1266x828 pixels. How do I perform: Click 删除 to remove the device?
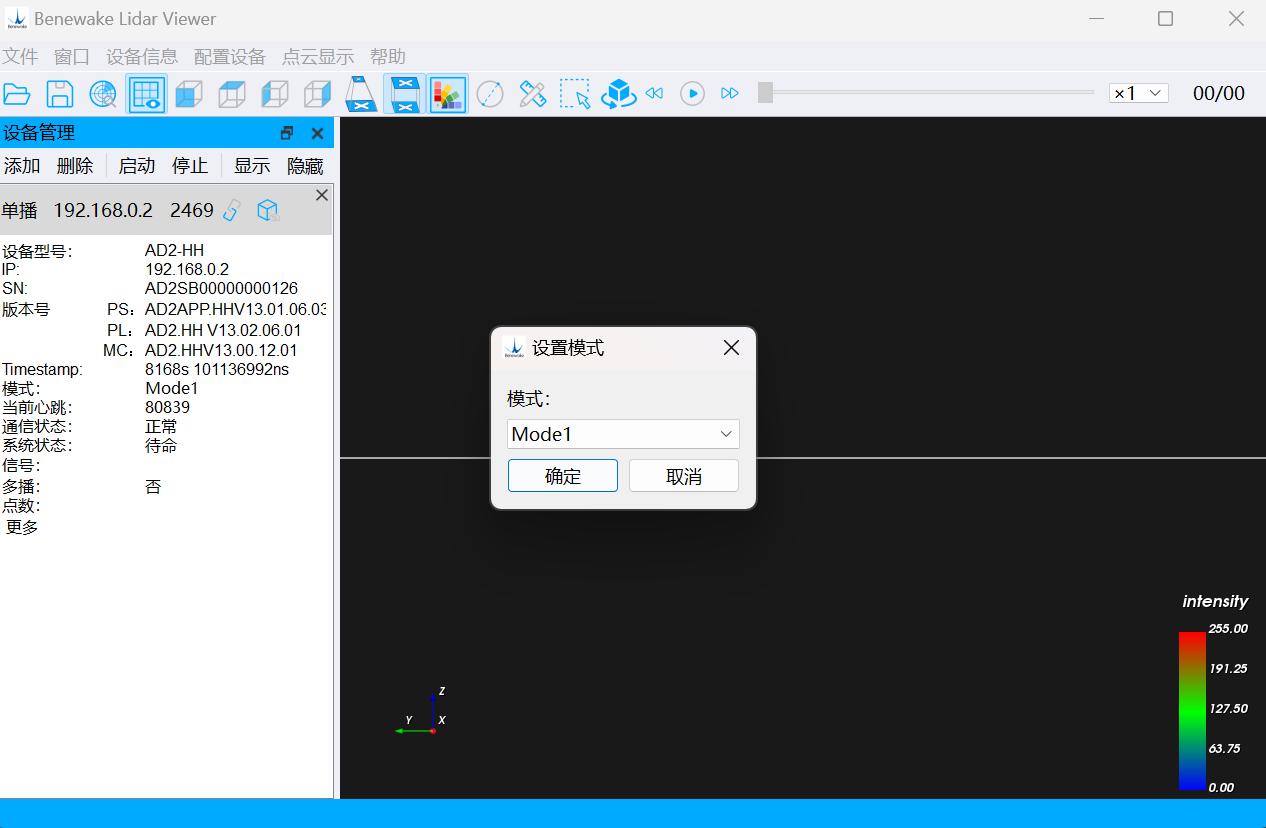[x=75, y=166]
